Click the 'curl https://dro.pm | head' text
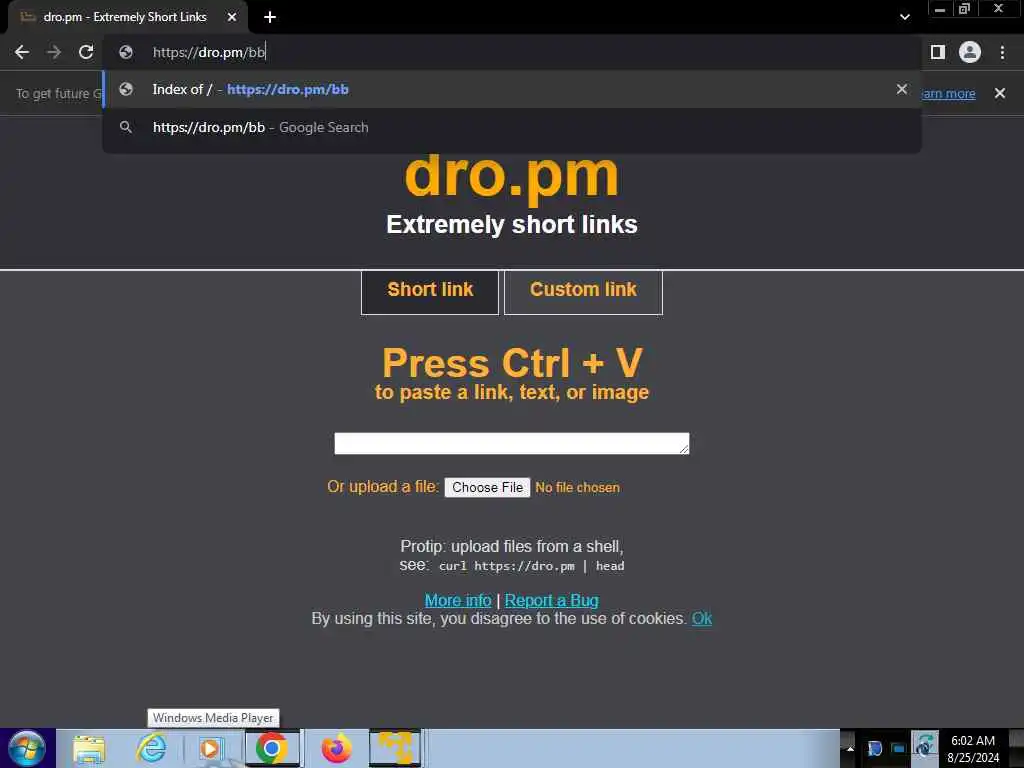Image resolution: width=1024 pixels, height=768 pixels. 532,566
